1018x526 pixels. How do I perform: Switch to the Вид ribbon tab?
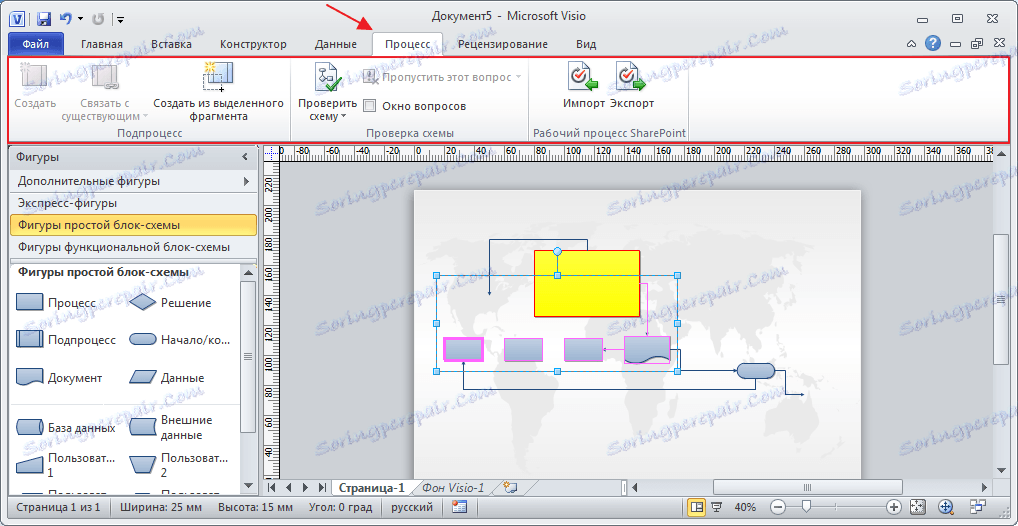[x=586, y=44]
